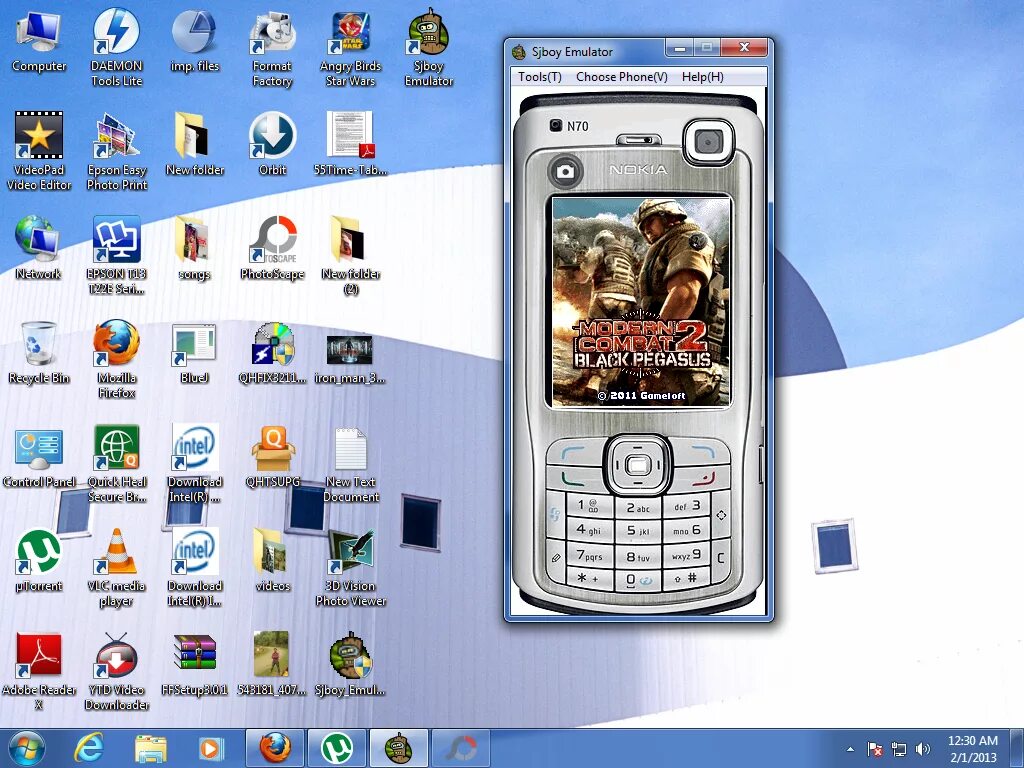
Task: Select the Recycle Bin icon
Action: [x=39, y=353]
